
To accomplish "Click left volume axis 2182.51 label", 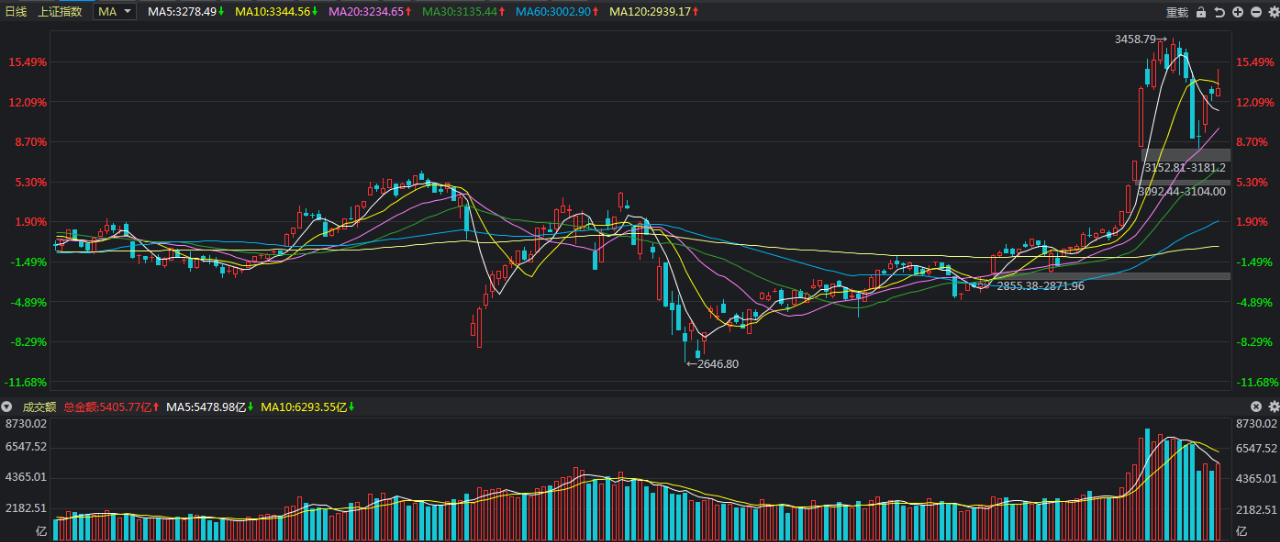I will 27,510.
